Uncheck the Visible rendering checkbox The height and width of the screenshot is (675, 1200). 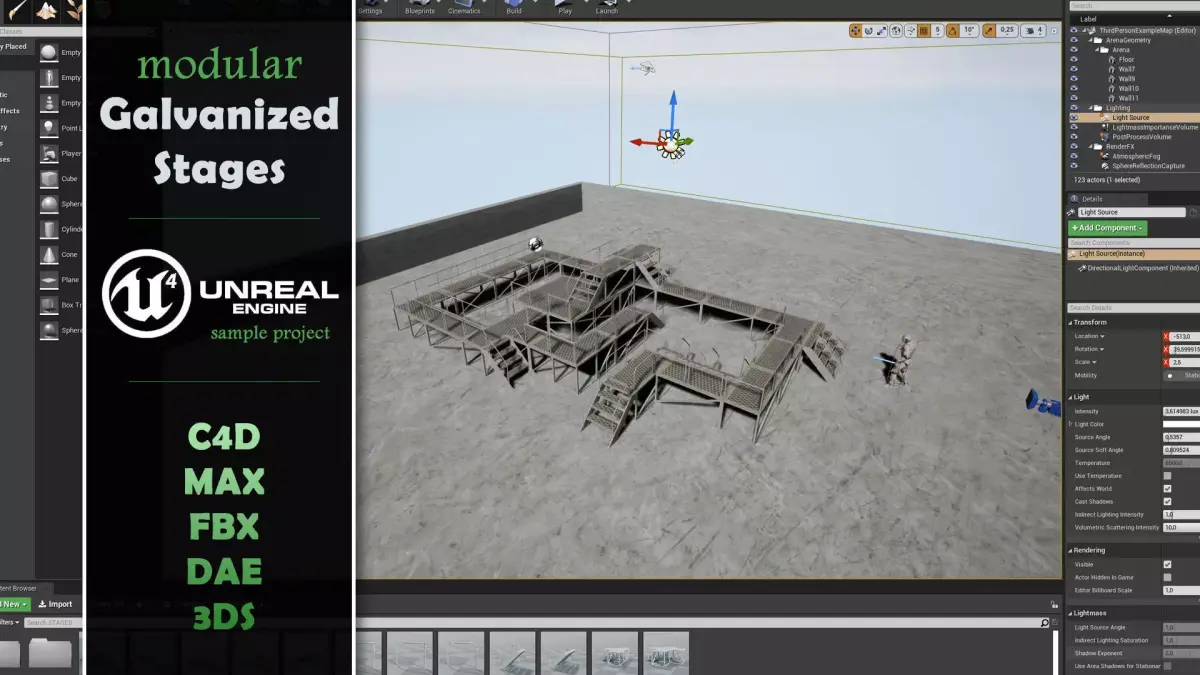[1167, 564]
